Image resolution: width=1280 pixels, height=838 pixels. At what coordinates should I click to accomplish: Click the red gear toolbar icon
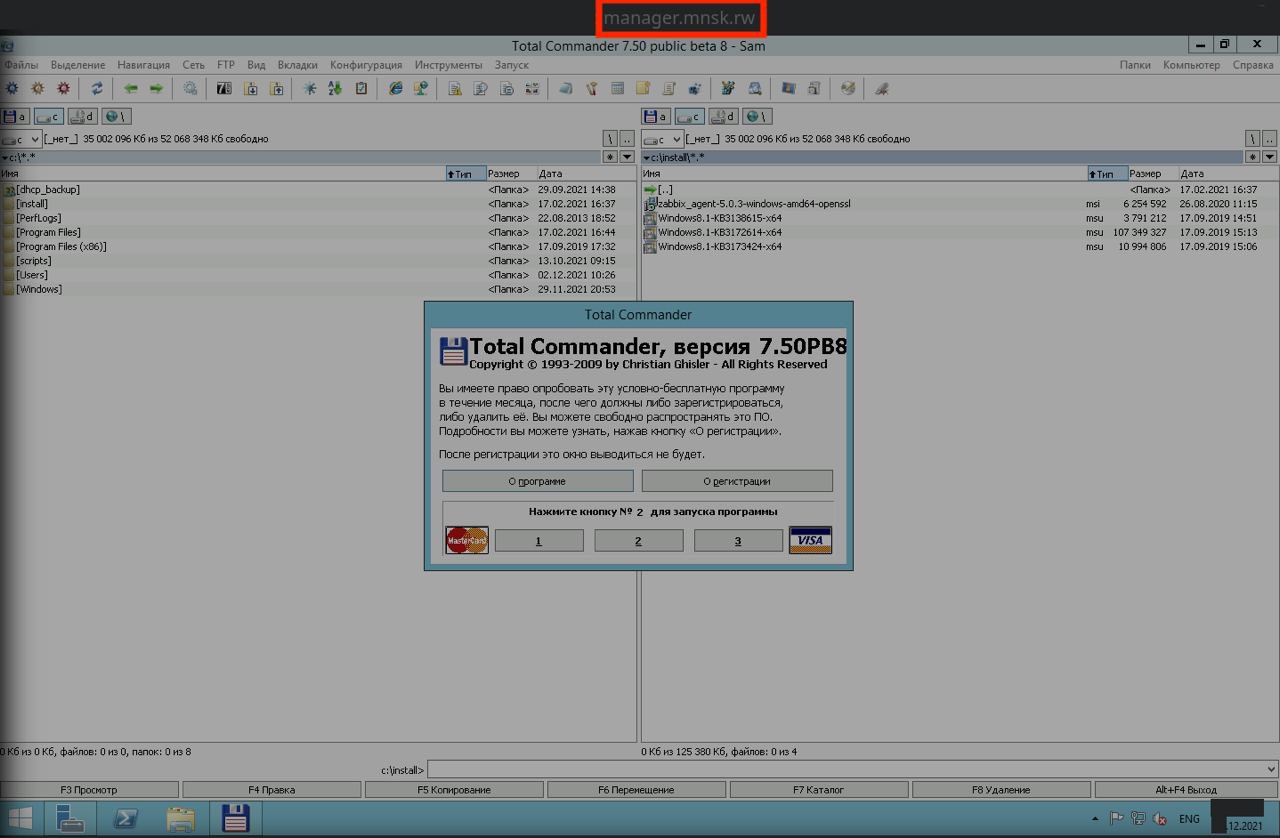point(64,88)
